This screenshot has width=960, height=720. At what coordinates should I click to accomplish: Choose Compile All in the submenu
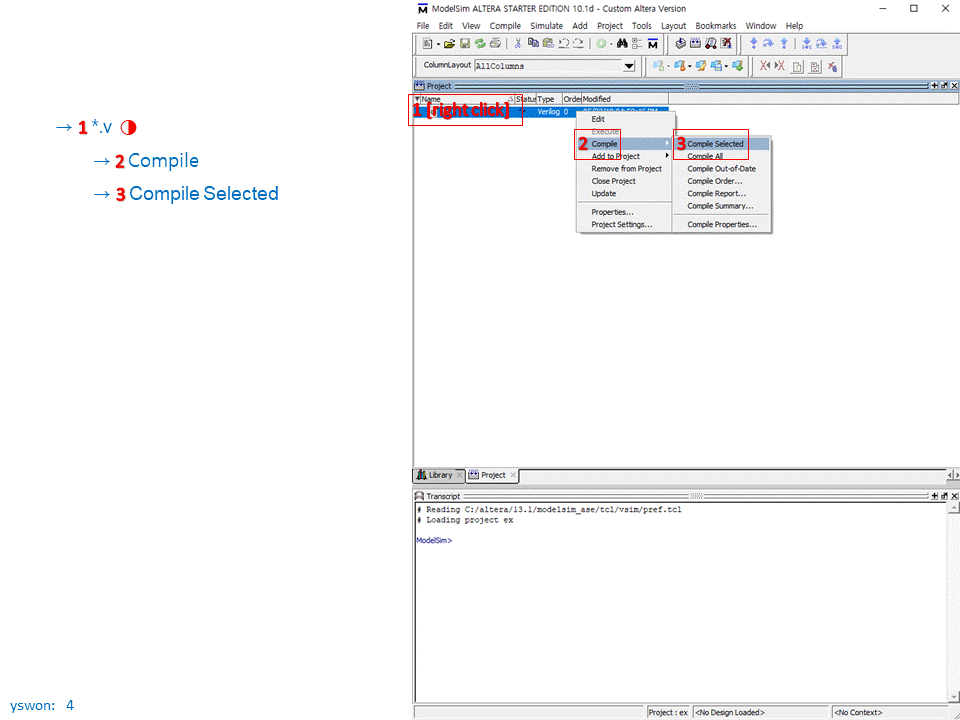coord(721,156)
